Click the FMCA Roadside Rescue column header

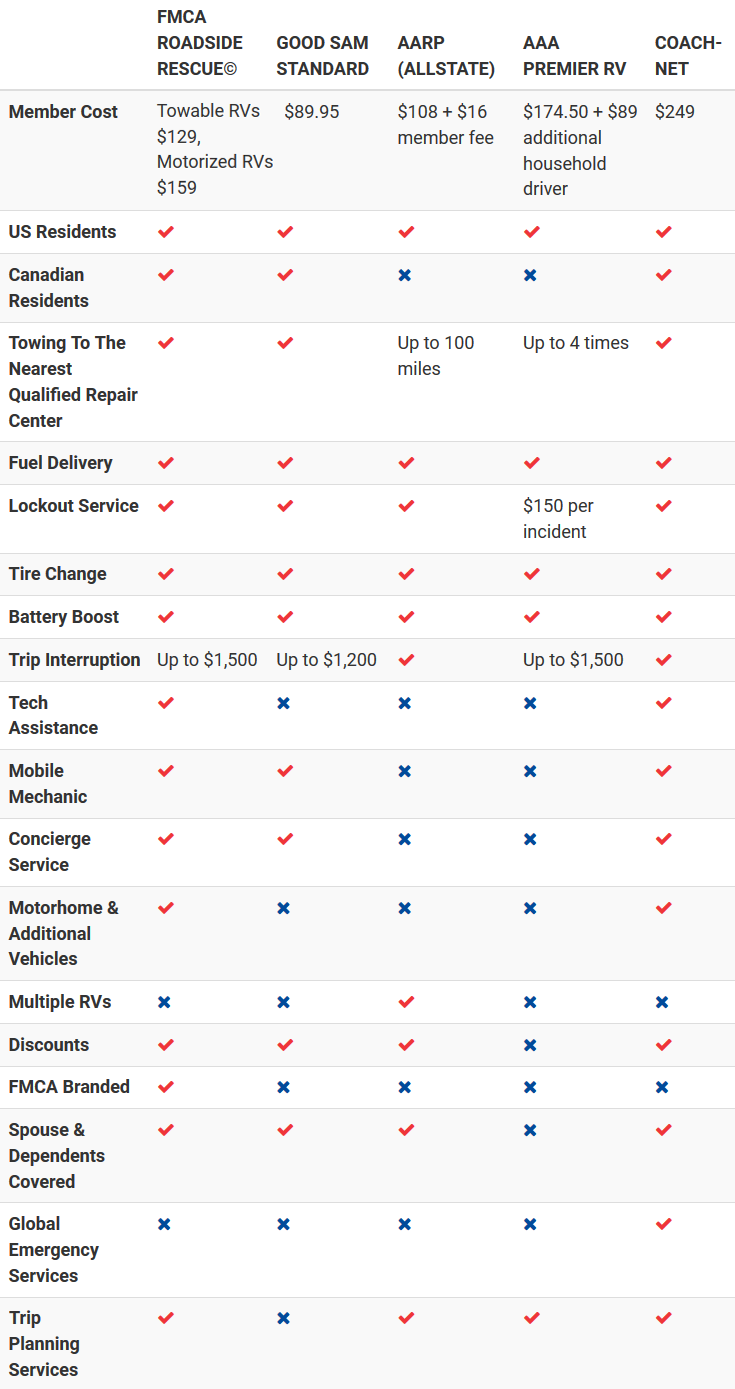(x=200, y=43)
